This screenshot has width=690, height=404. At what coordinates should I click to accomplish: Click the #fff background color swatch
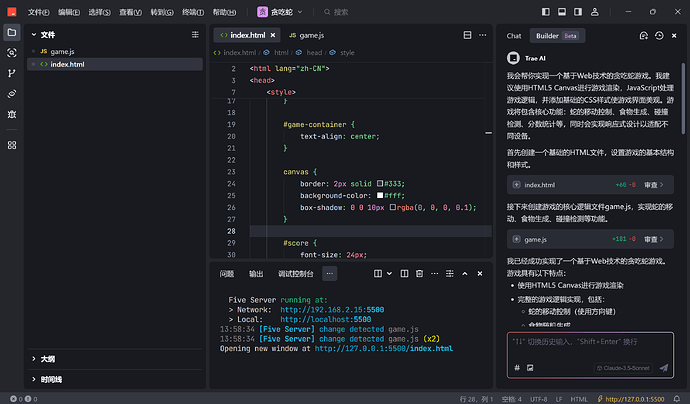[x=380, y=195]
